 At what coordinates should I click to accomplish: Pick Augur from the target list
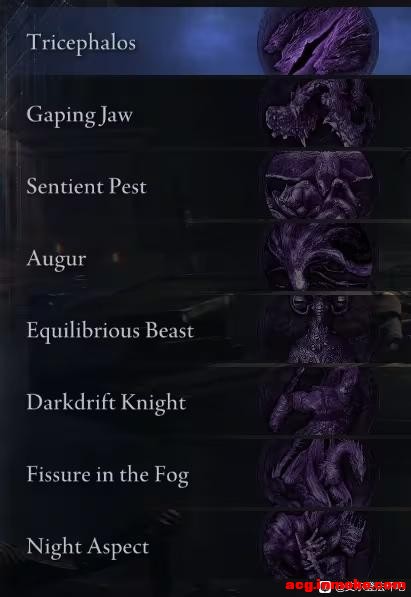pos(56,259)
